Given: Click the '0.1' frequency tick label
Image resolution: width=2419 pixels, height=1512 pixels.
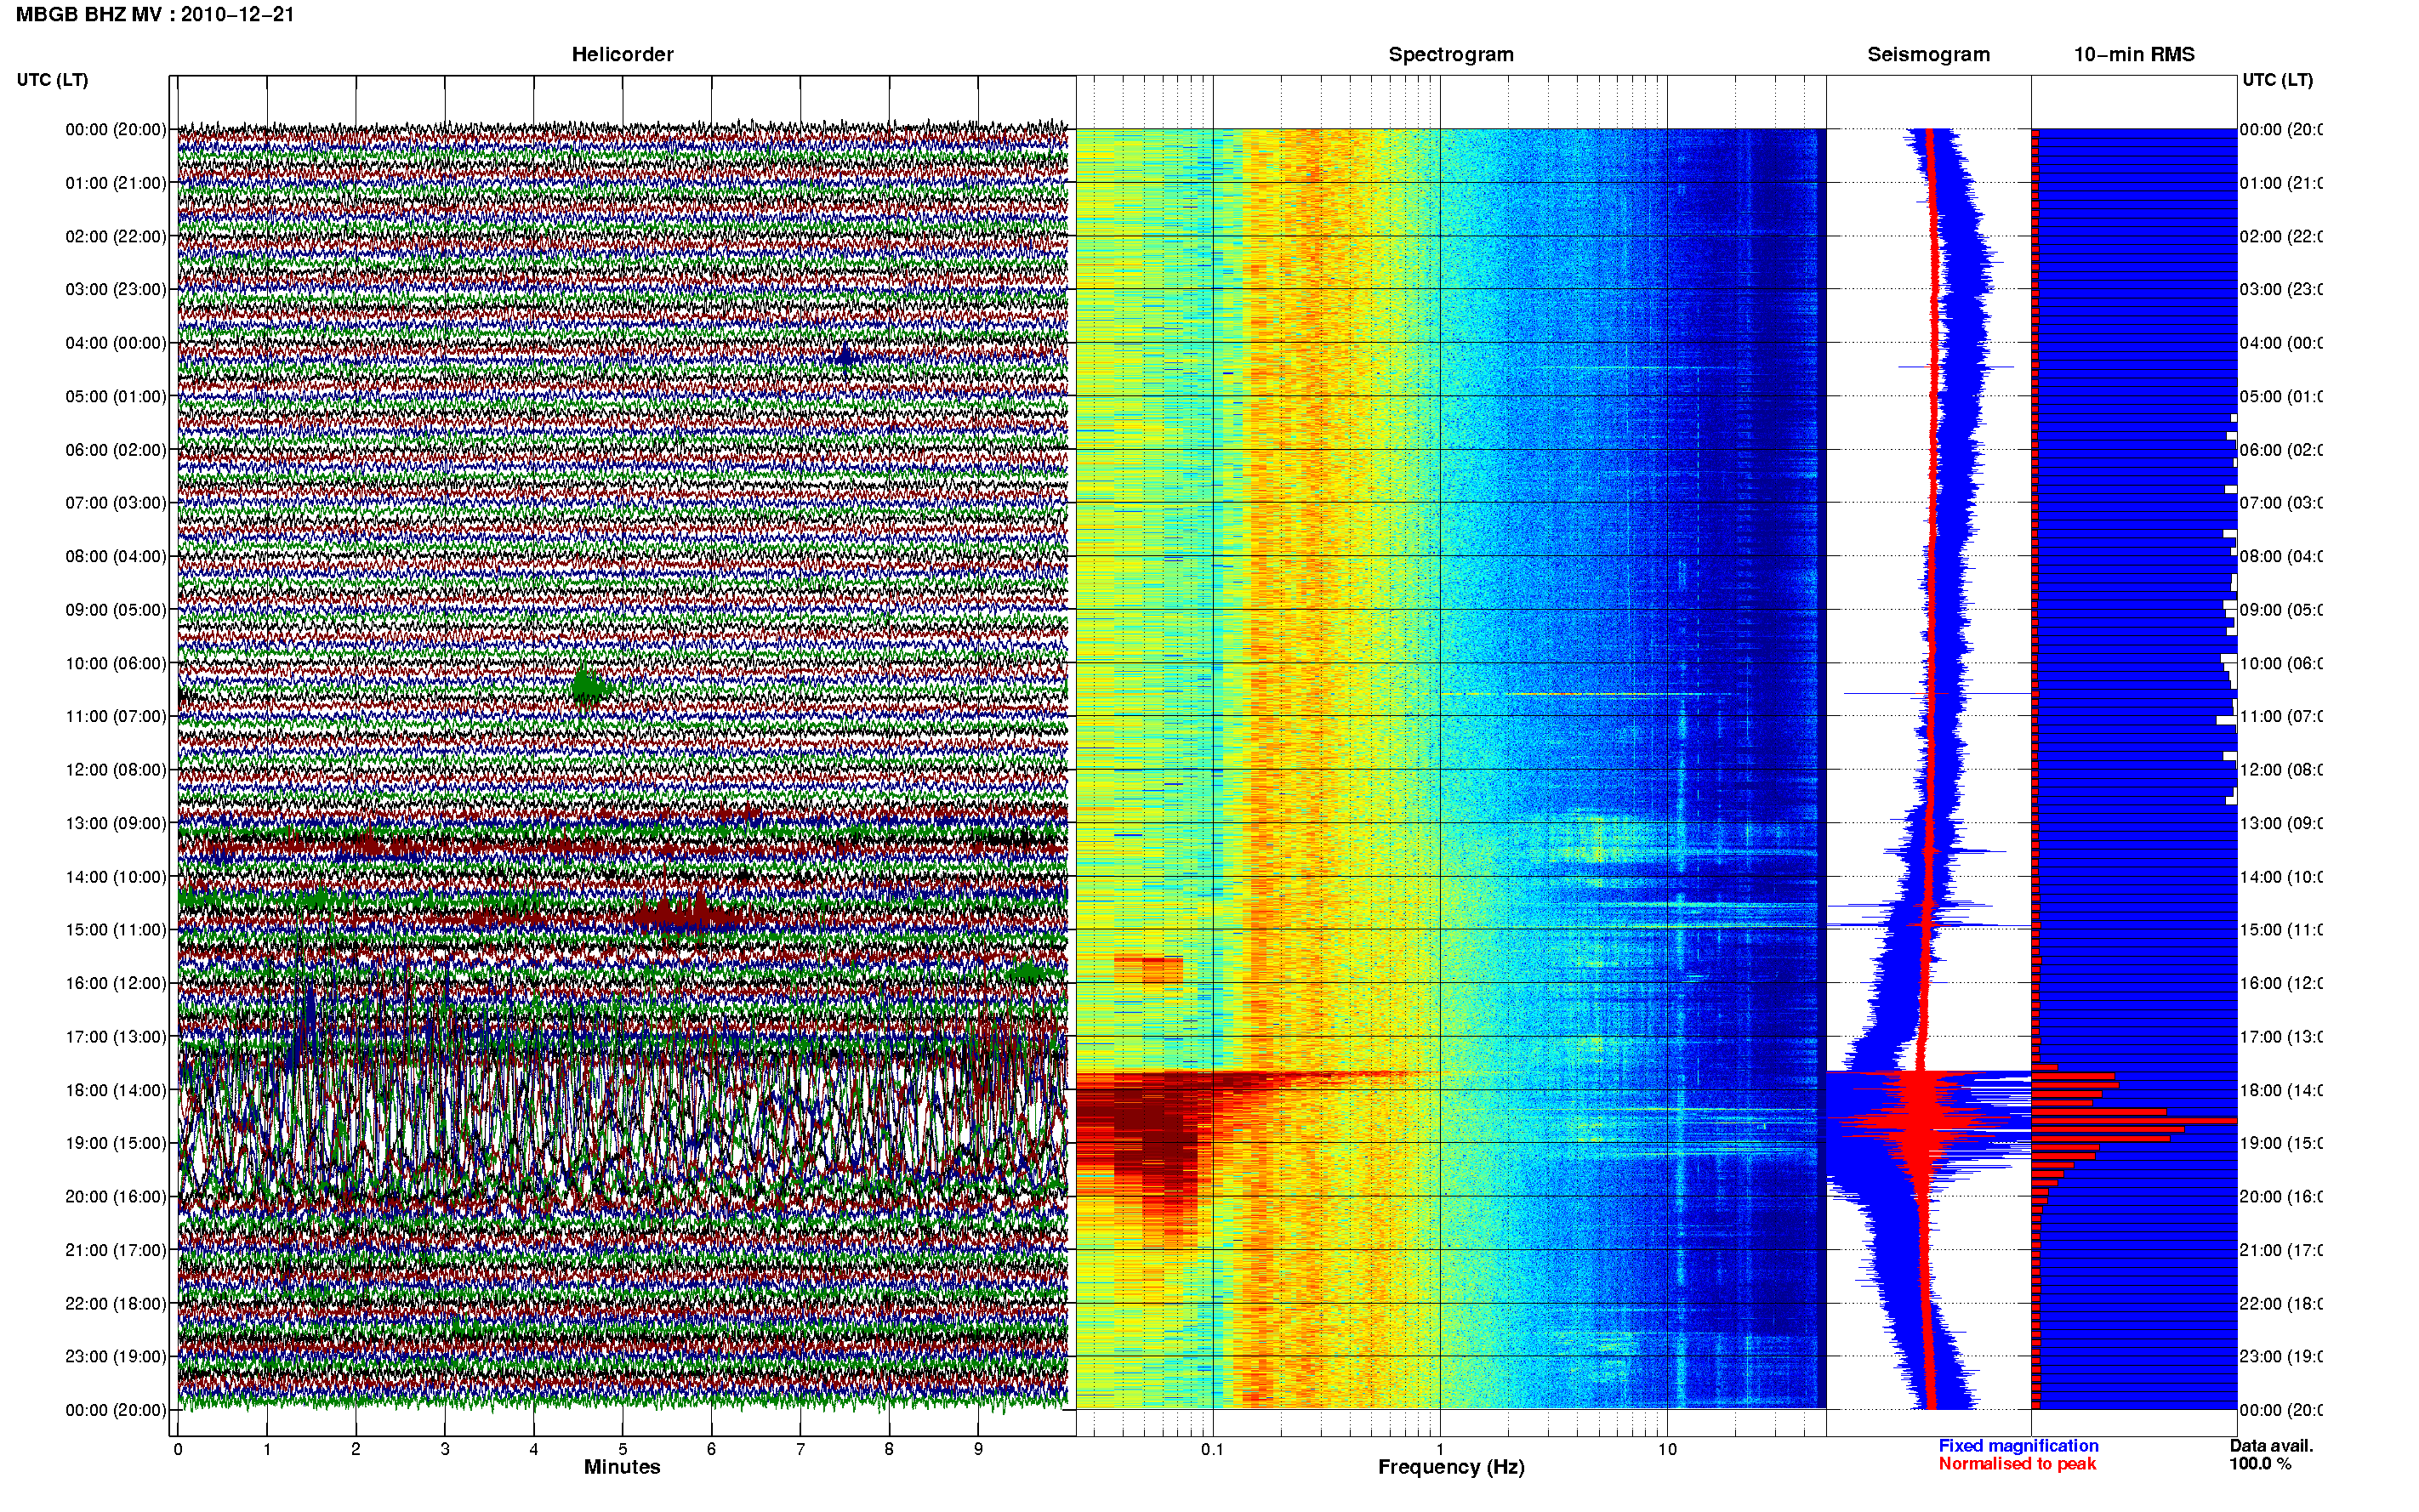Looking at the screenshot, I should pos(1212,1449).
